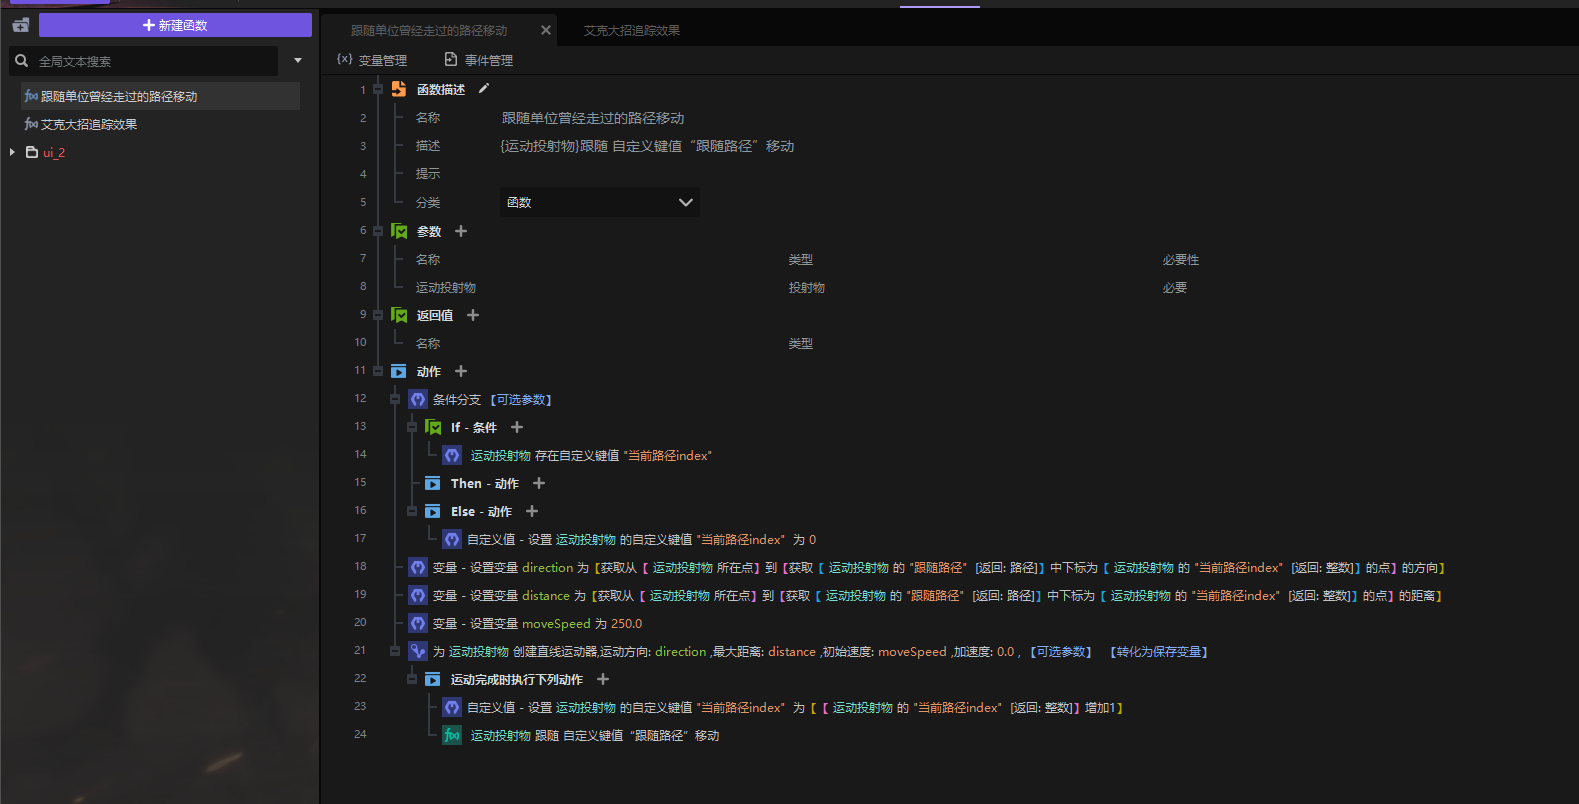
Task: Click the moveSpeed value 250.0
Action: pos(627,623)
